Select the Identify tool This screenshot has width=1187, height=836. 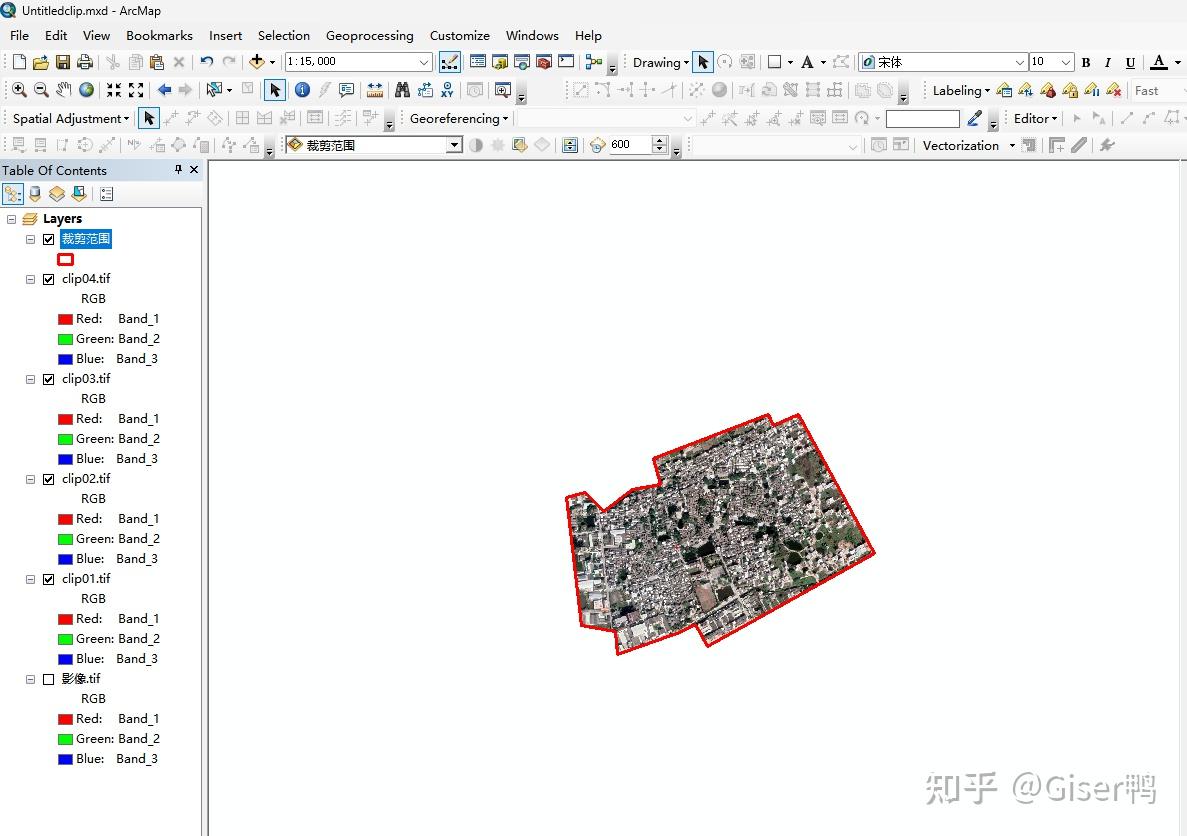pyautogui.click(x=301, y=89)
